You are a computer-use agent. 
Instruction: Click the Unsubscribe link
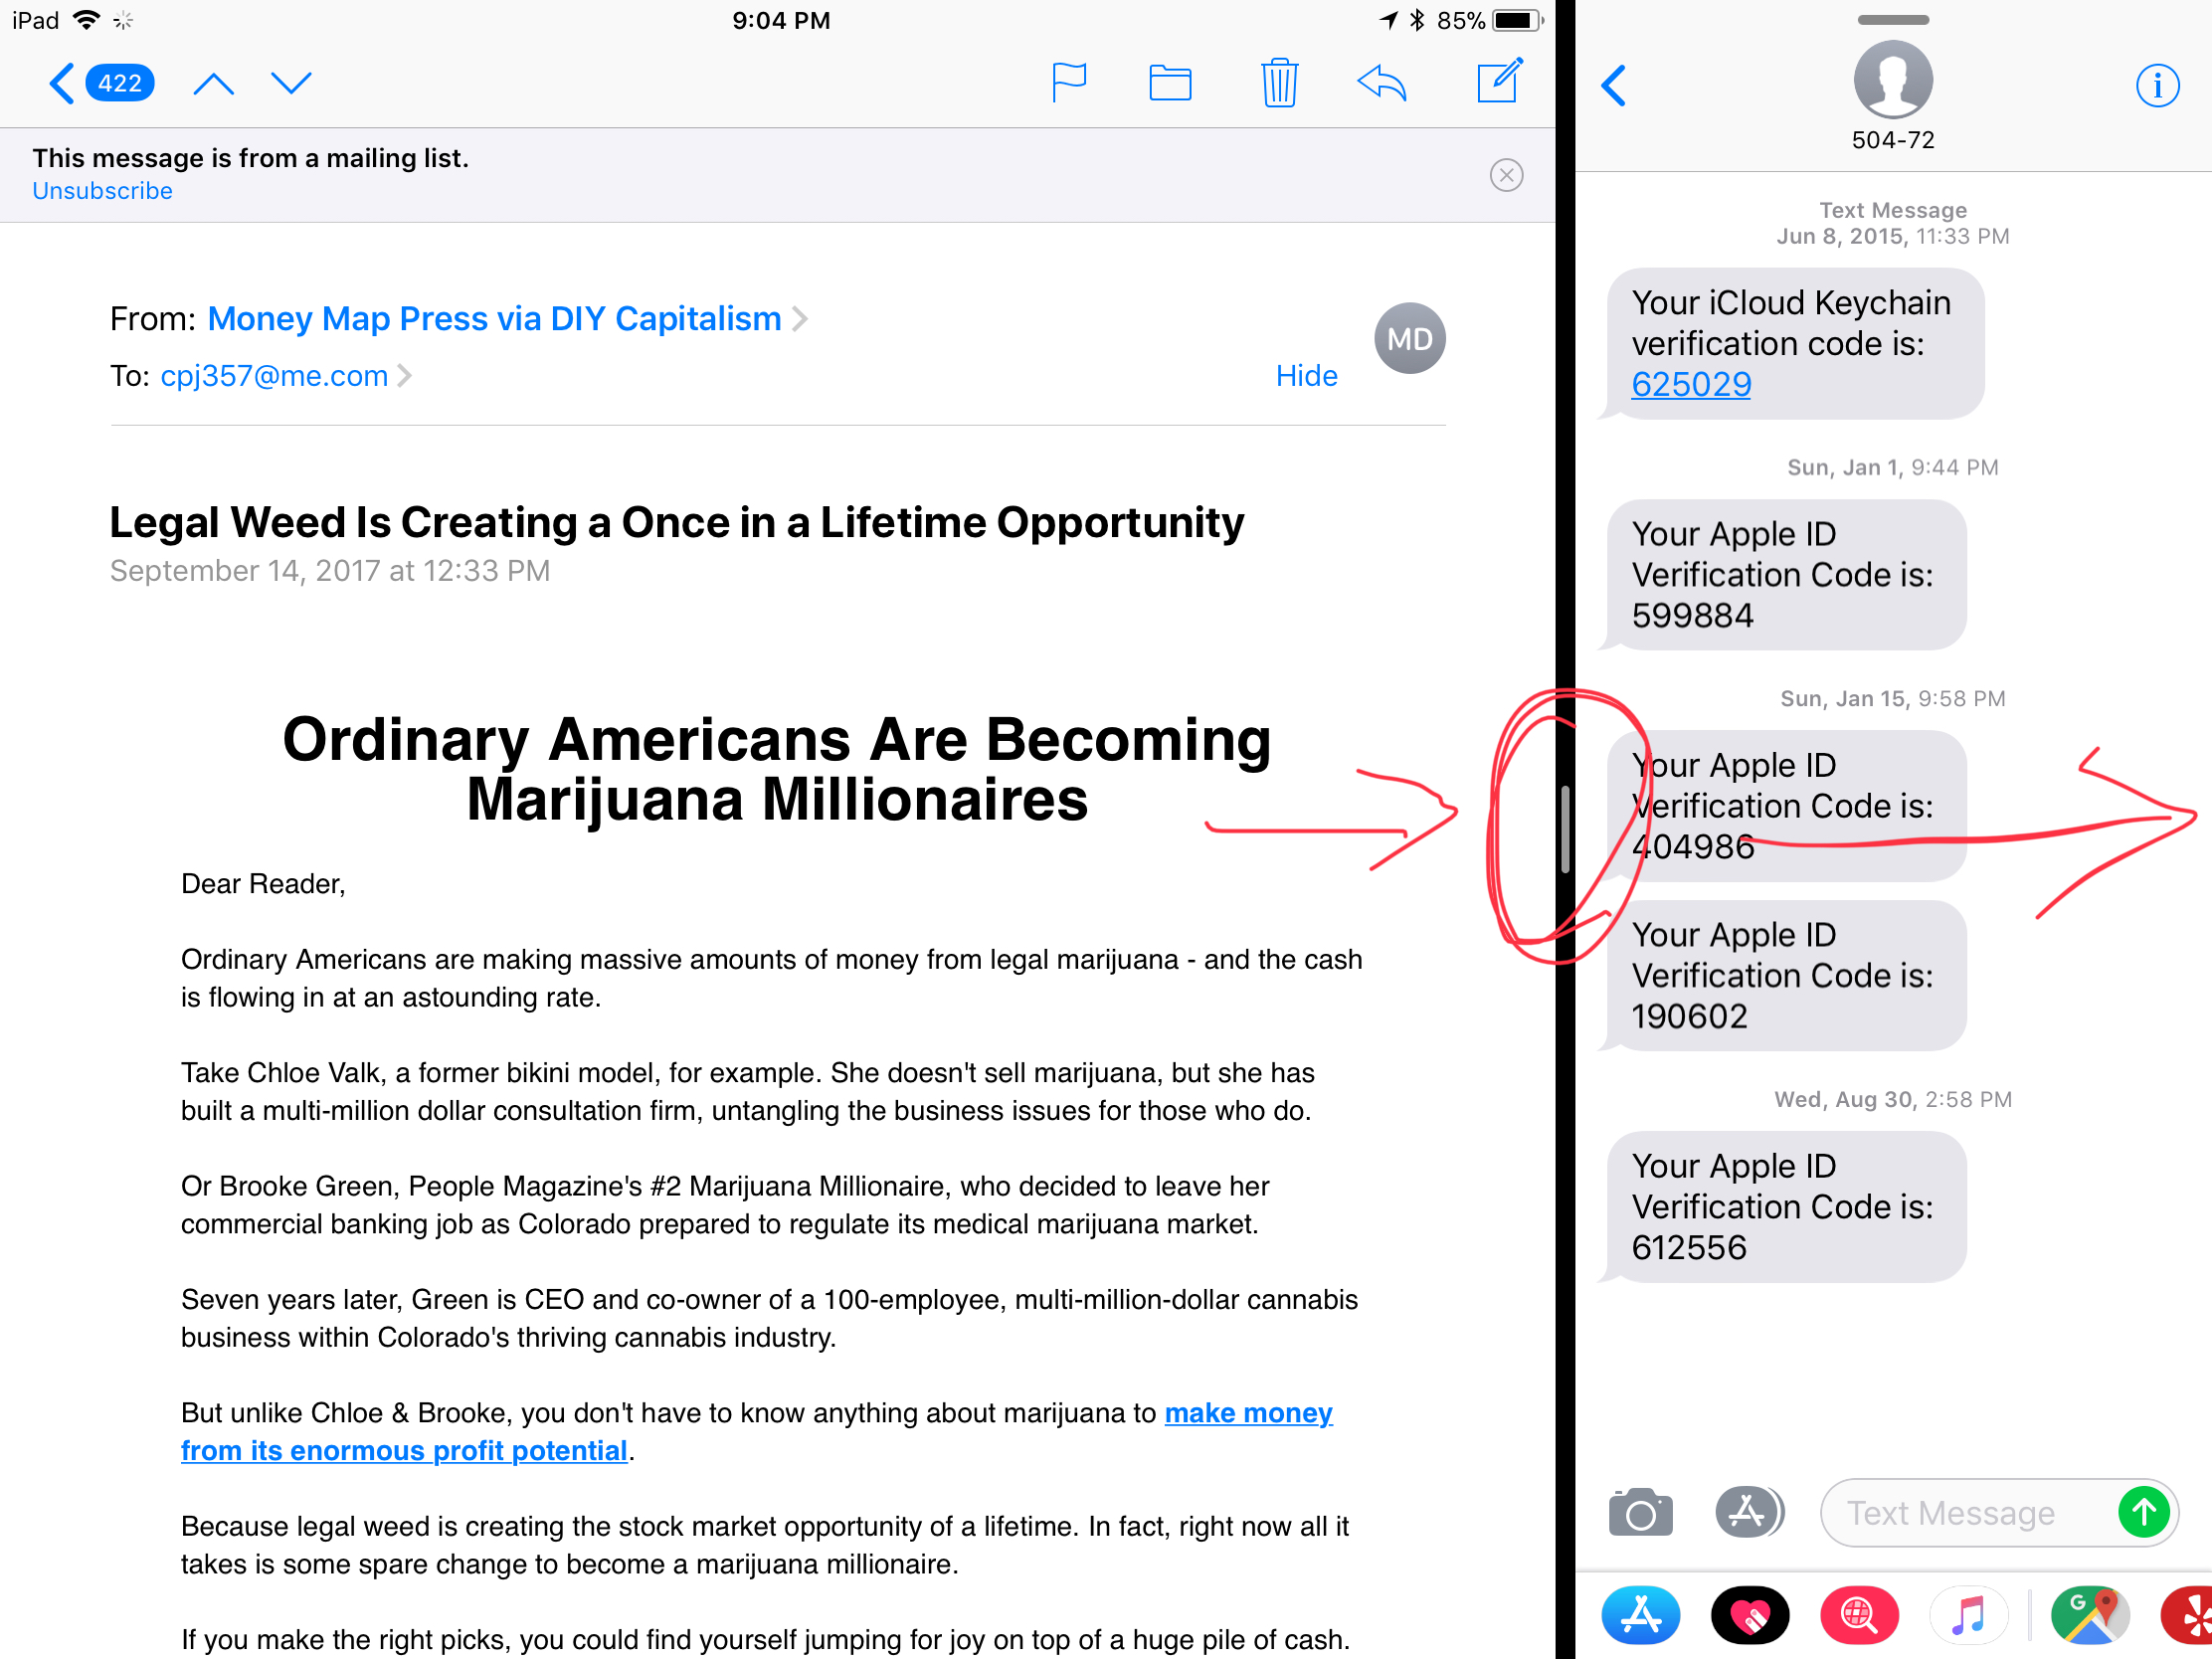[102, 191]
